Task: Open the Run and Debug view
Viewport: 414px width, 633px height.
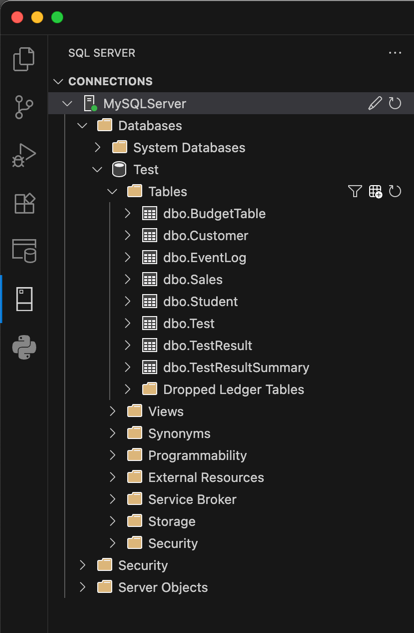Action: coord(24,155)
